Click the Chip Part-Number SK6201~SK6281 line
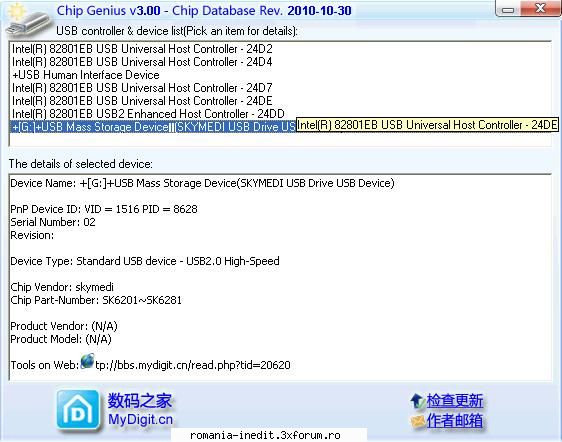 (96, 300)
